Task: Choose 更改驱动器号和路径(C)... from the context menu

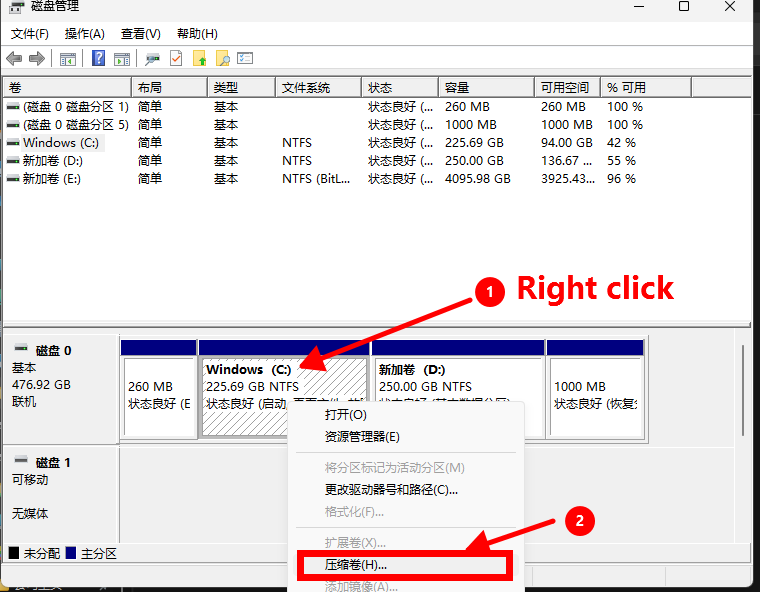Action: (x=391, y=490)
